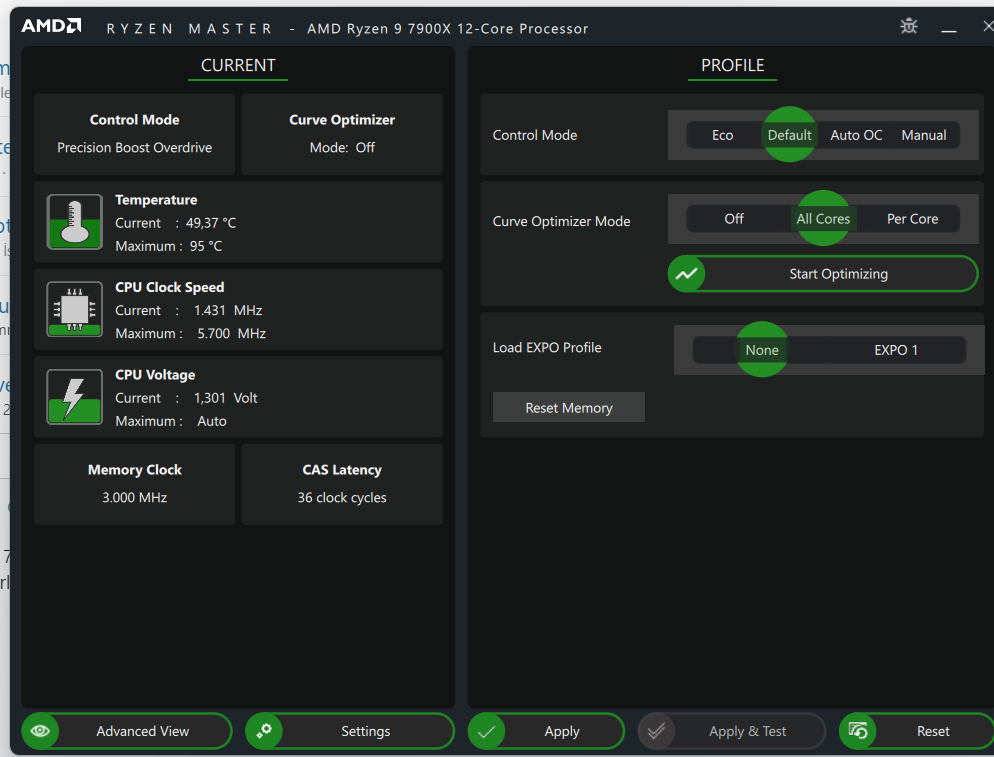Viewport: 994px width, 757px height.
Task: Click the Curve Optimizer Mode label
Action: (562, 221)
